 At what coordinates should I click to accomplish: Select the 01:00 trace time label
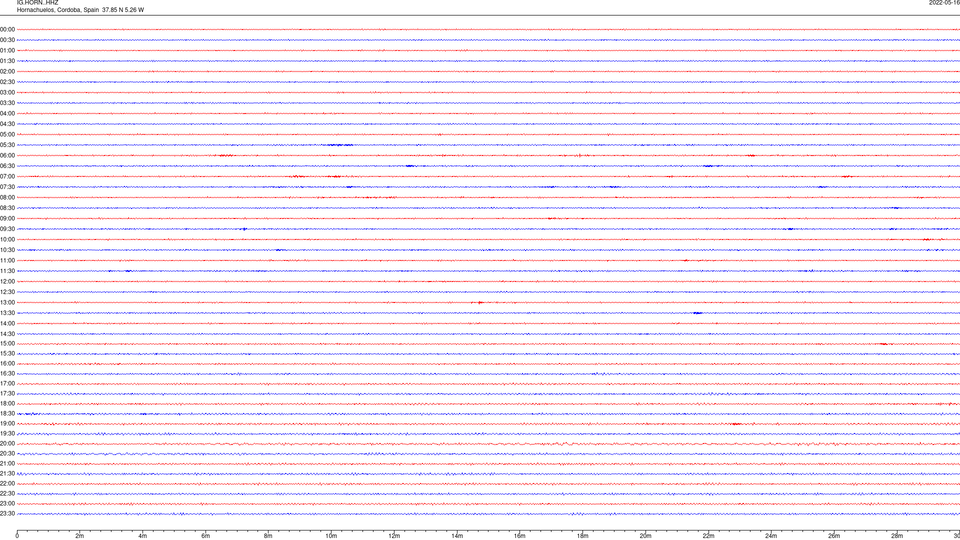(7, 50)
